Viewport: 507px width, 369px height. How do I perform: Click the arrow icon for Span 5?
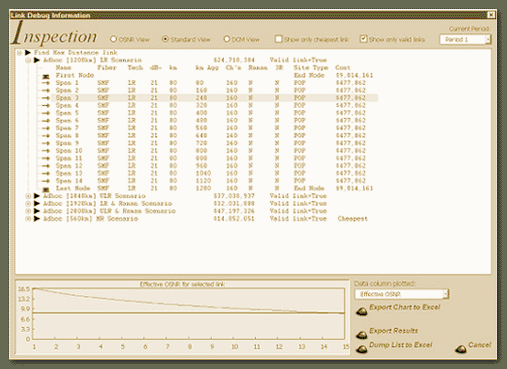(x=46, y=113)
